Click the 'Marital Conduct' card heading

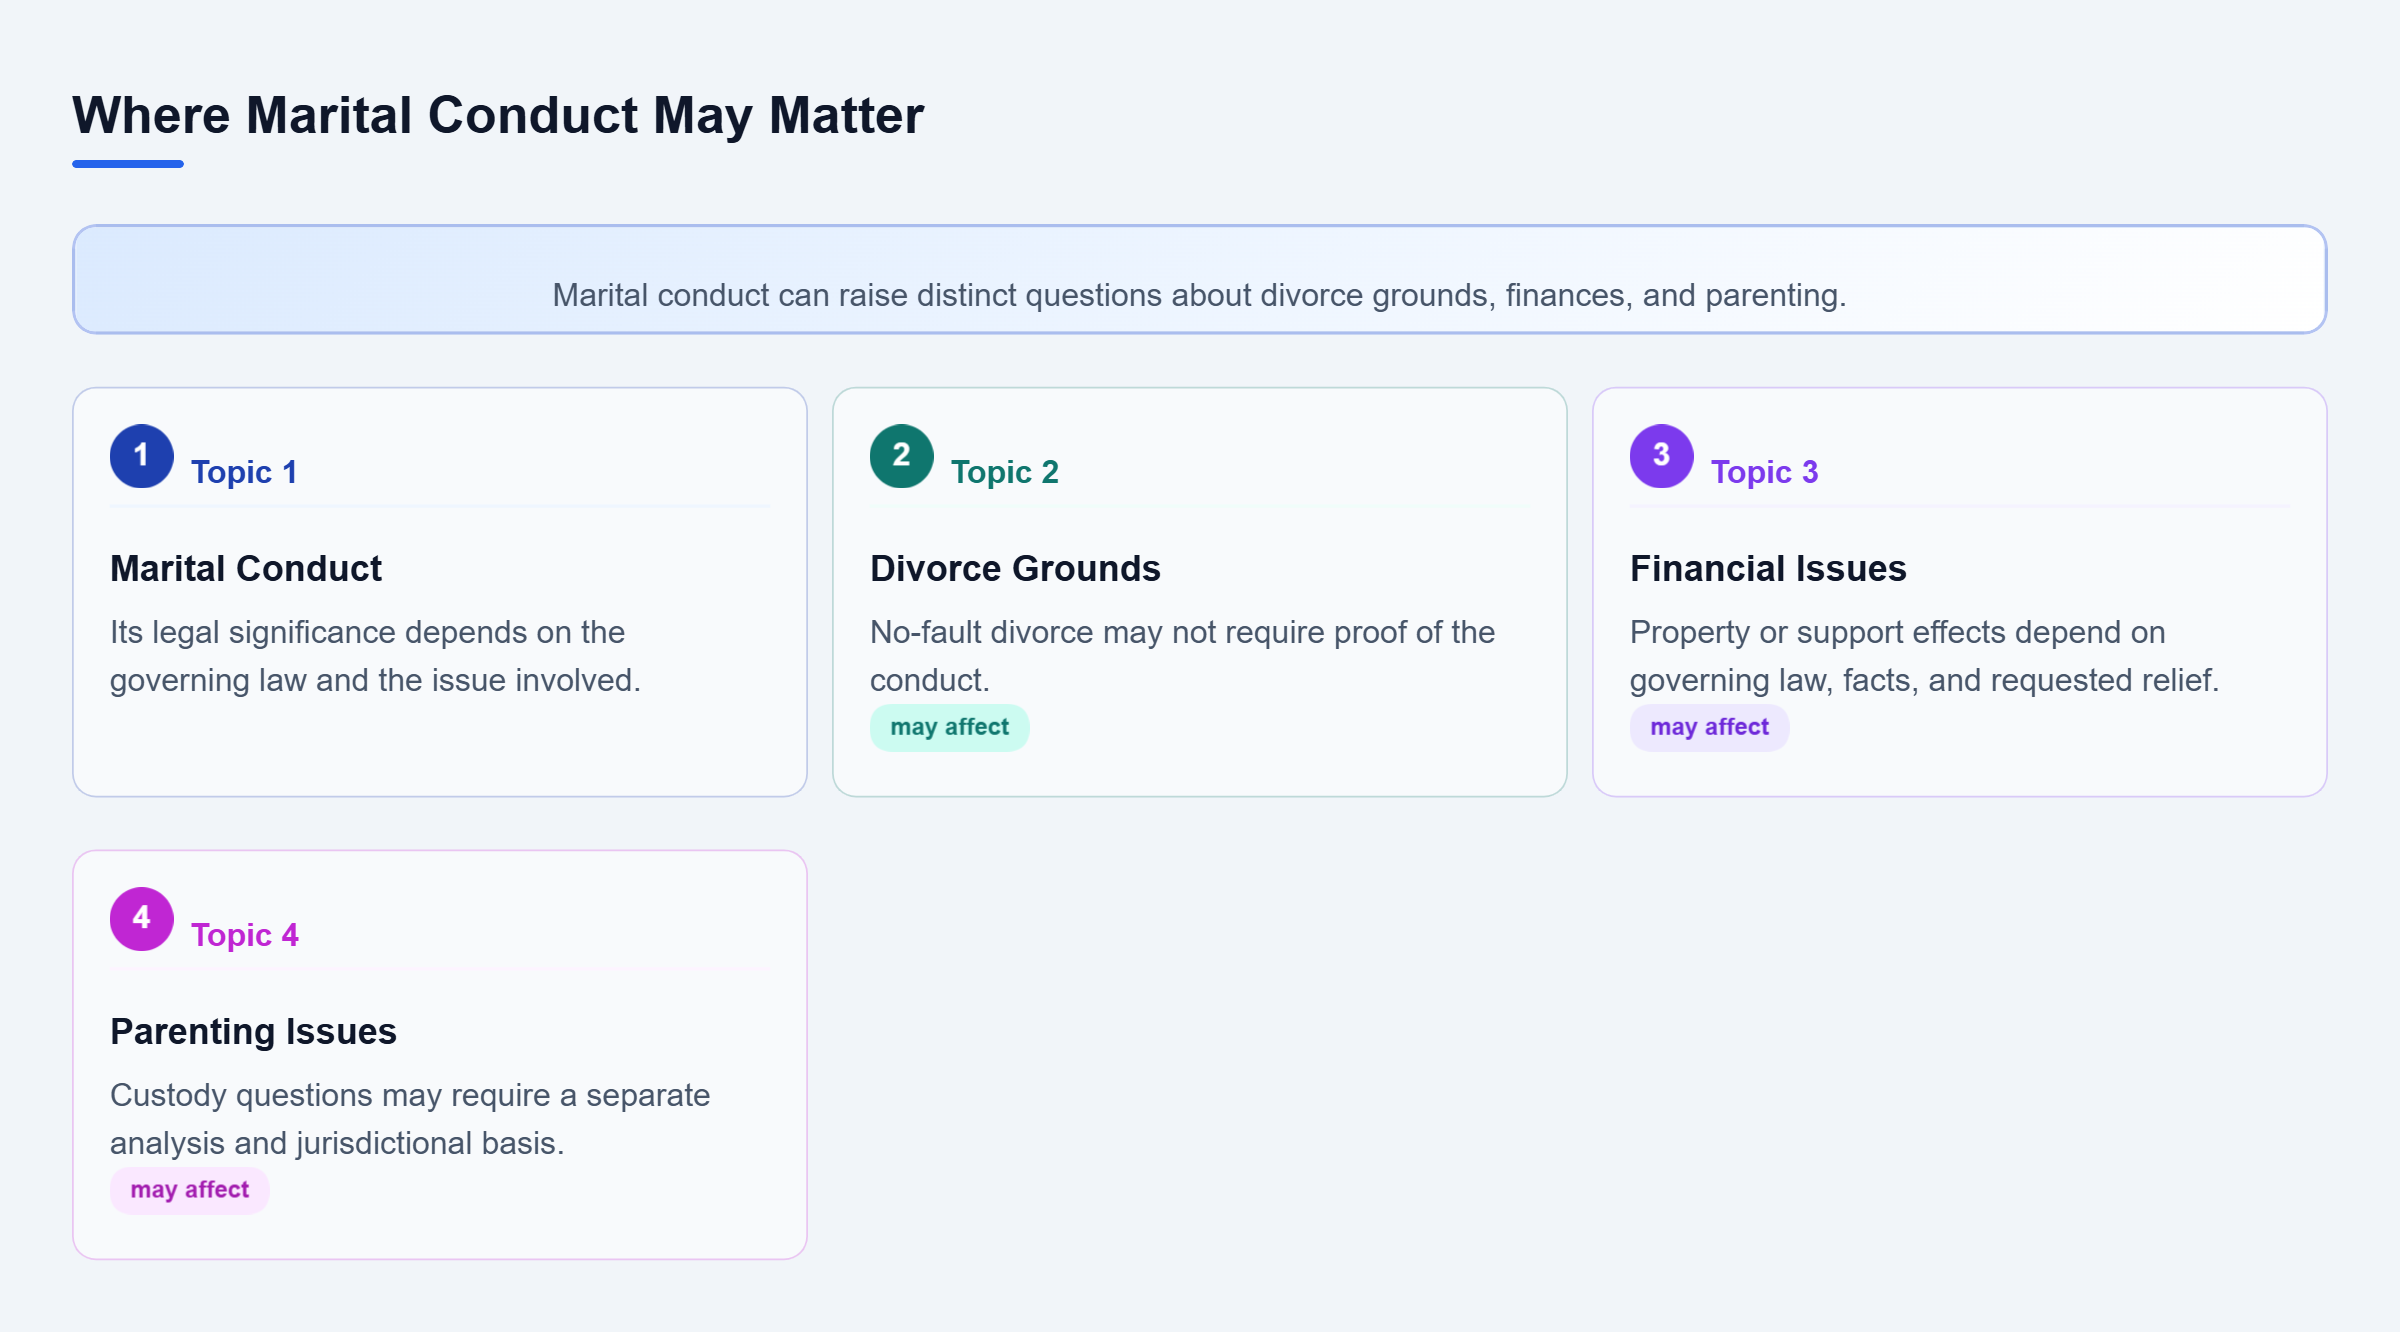(246, 568)
